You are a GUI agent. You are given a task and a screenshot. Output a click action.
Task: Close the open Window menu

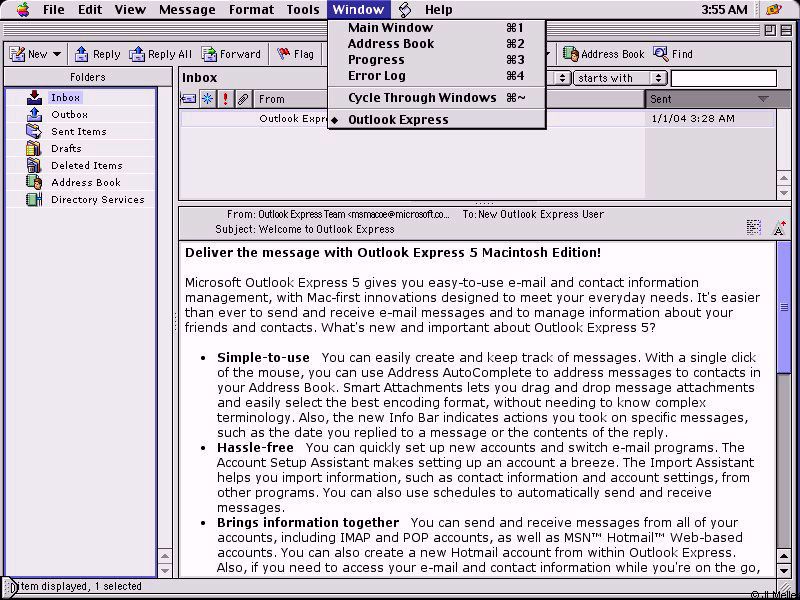[358, 10]
